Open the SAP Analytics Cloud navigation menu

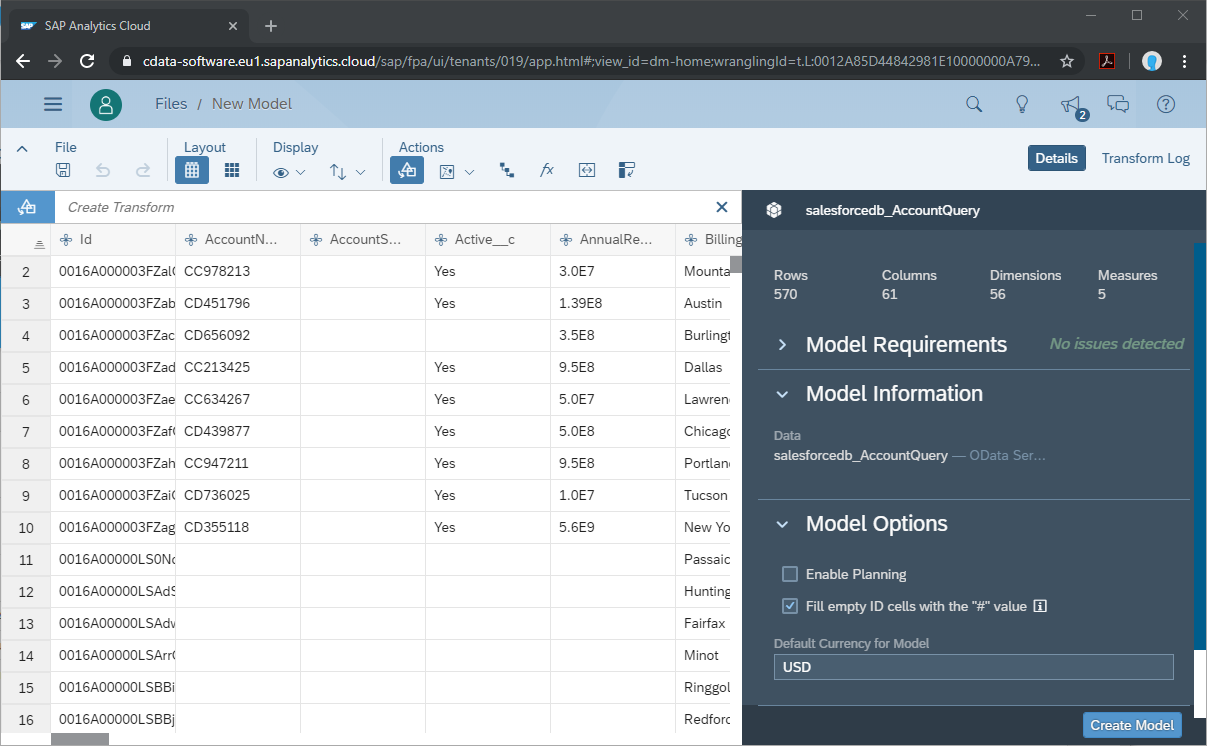pyautogui.click(x=52, y=104)
